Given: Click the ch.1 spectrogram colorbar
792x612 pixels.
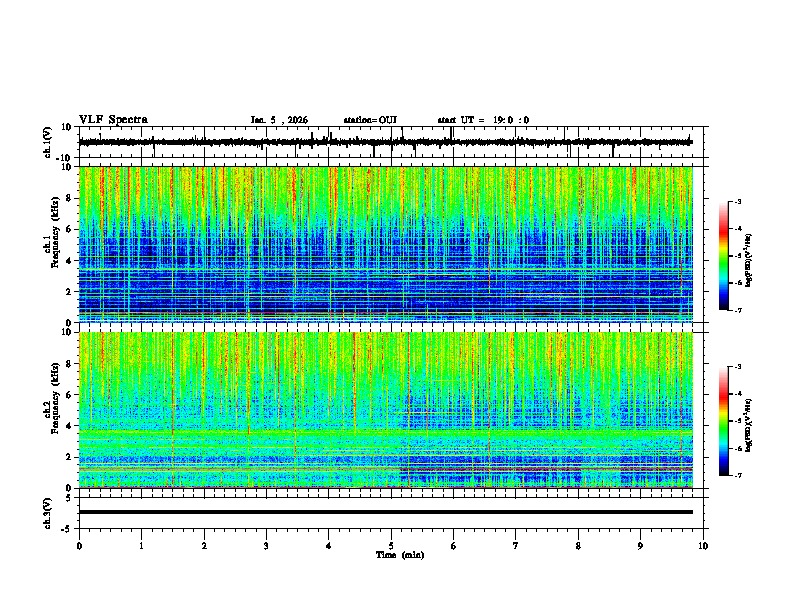Looking at the screenshot, I should tap(723, 256).
